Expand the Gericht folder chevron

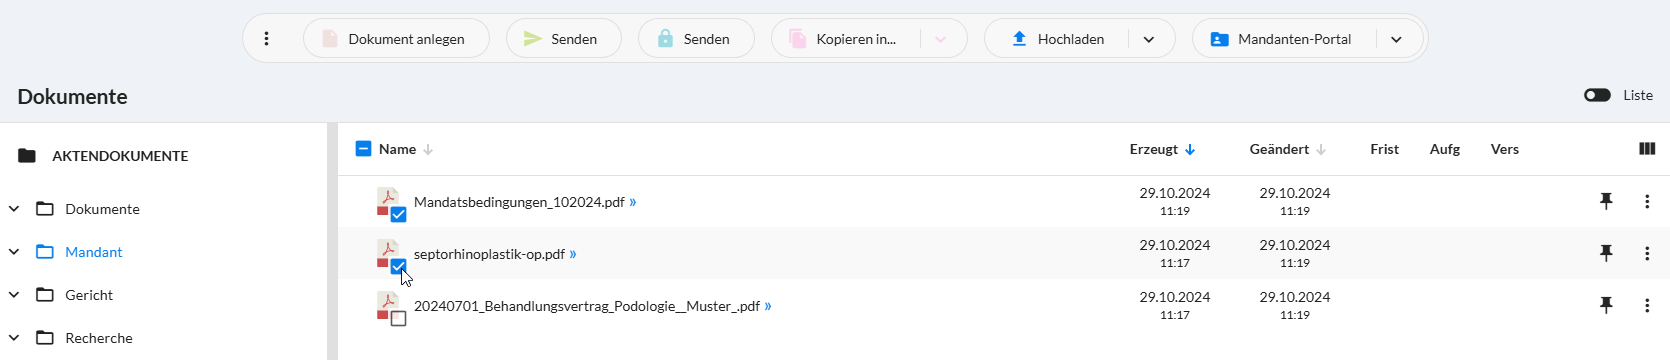pyautogui.click(x=14, y=295)
